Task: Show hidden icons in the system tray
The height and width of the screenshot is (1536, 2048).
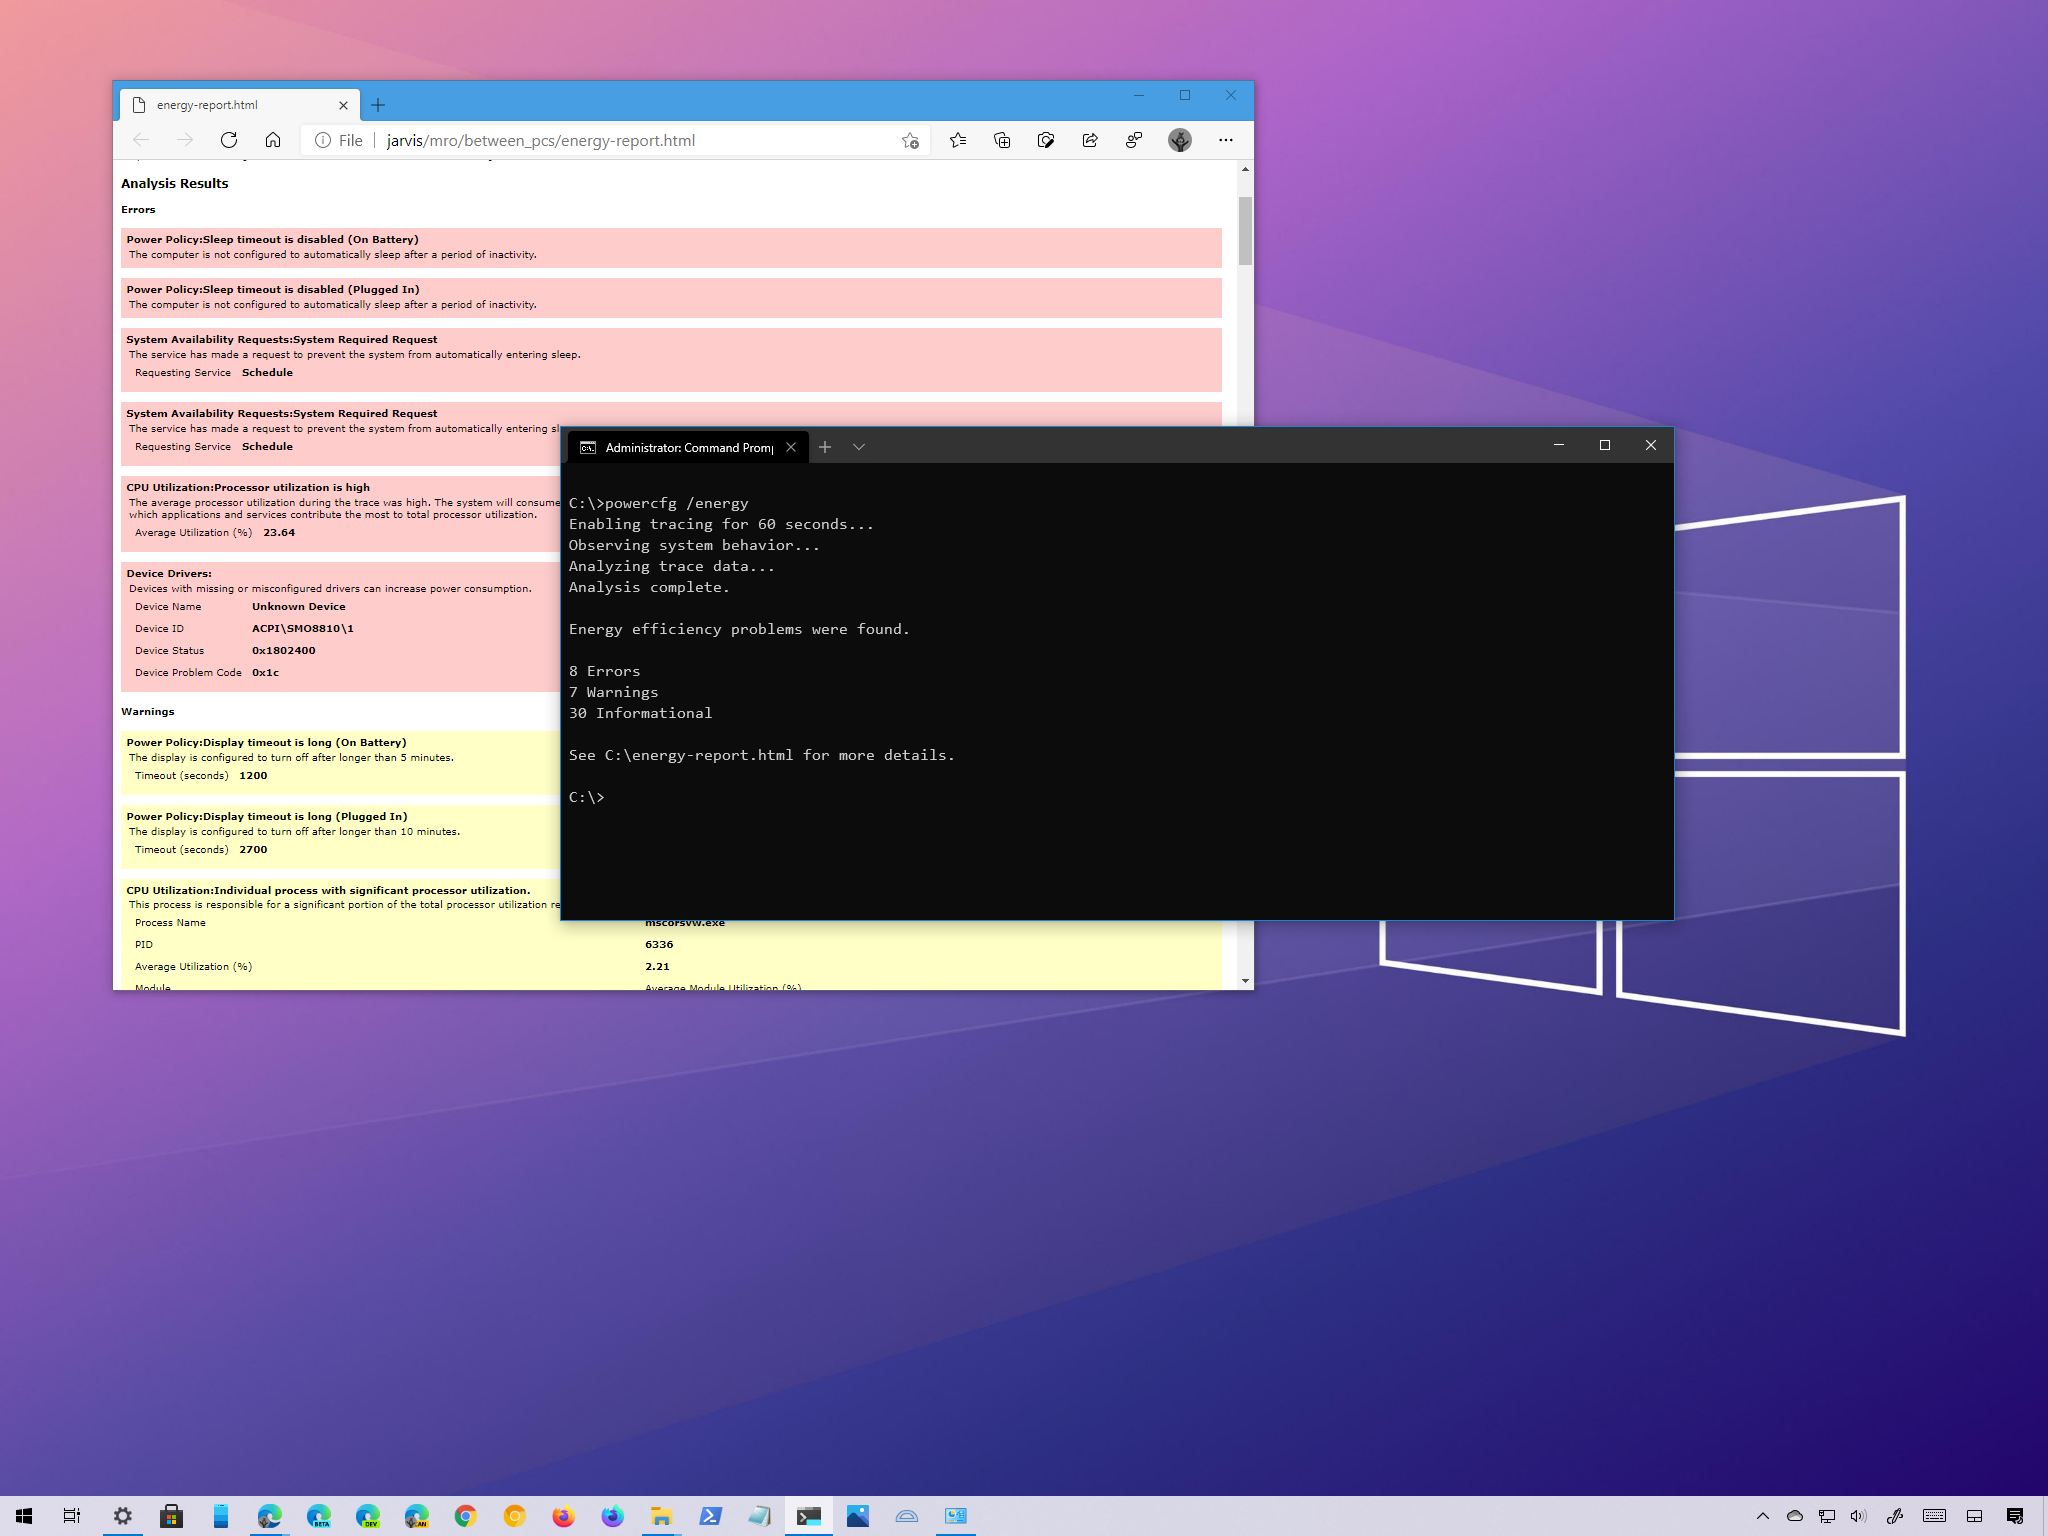Action: [1763, 1515]
